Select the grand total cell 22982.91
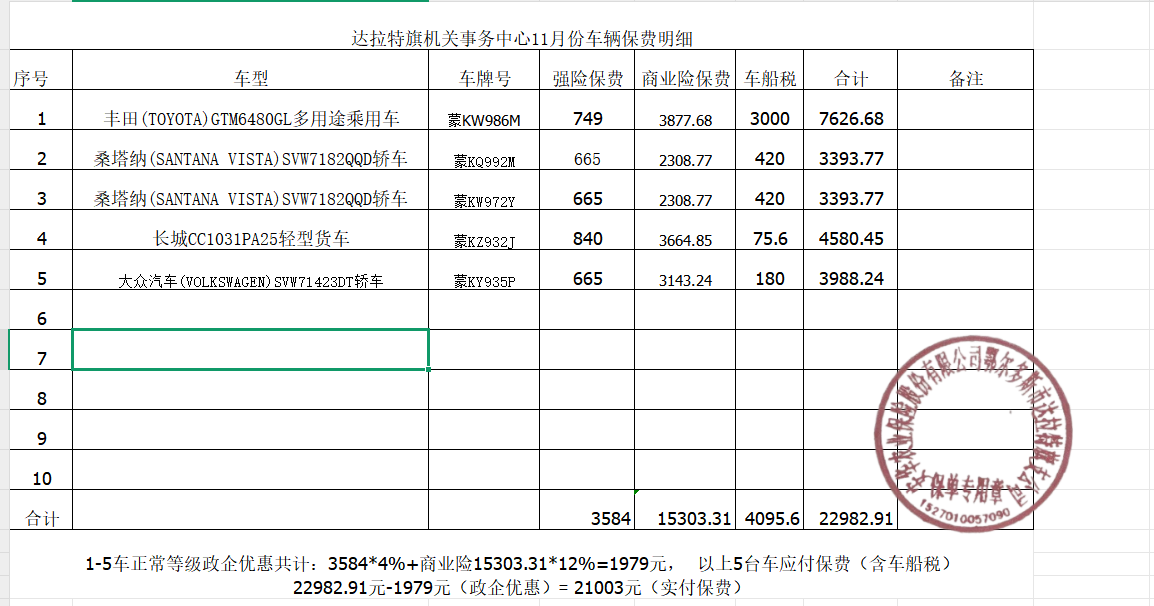 [x=855, y=518]
